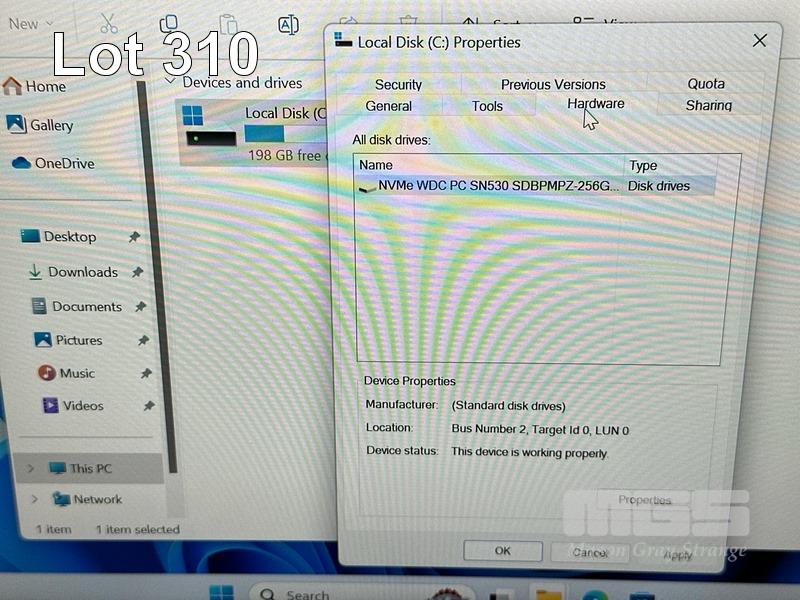This screenshot has width=800, height=600.
Task: Switch to the Tools tab
Action: coord(487,106)
